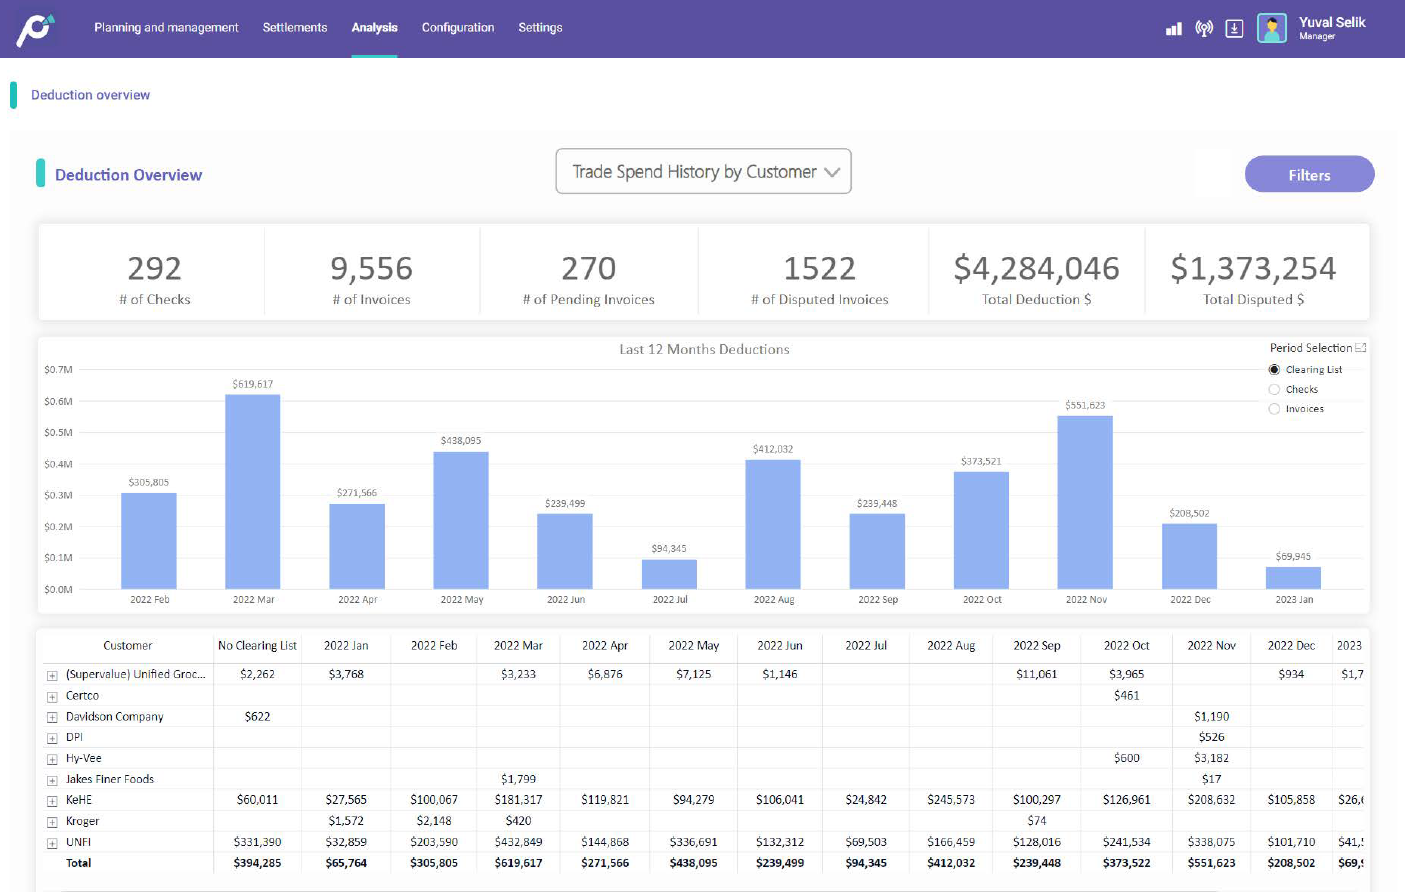Click the Deduction overview breadcrumb link
The image size is (1405, 892).
[x=88, y=94]
